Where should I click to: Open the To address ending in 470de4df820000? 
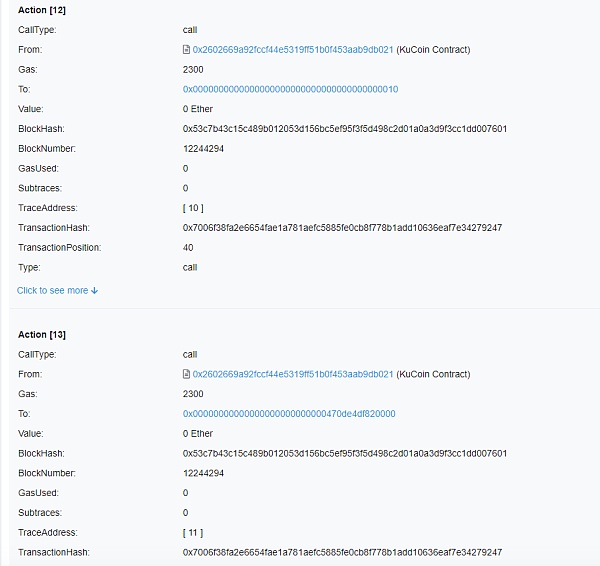(289, 414)
